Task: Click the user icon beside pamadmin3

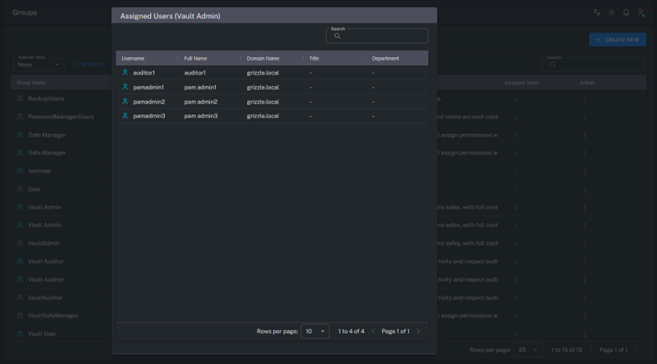Action: click(x=125, y=116)
